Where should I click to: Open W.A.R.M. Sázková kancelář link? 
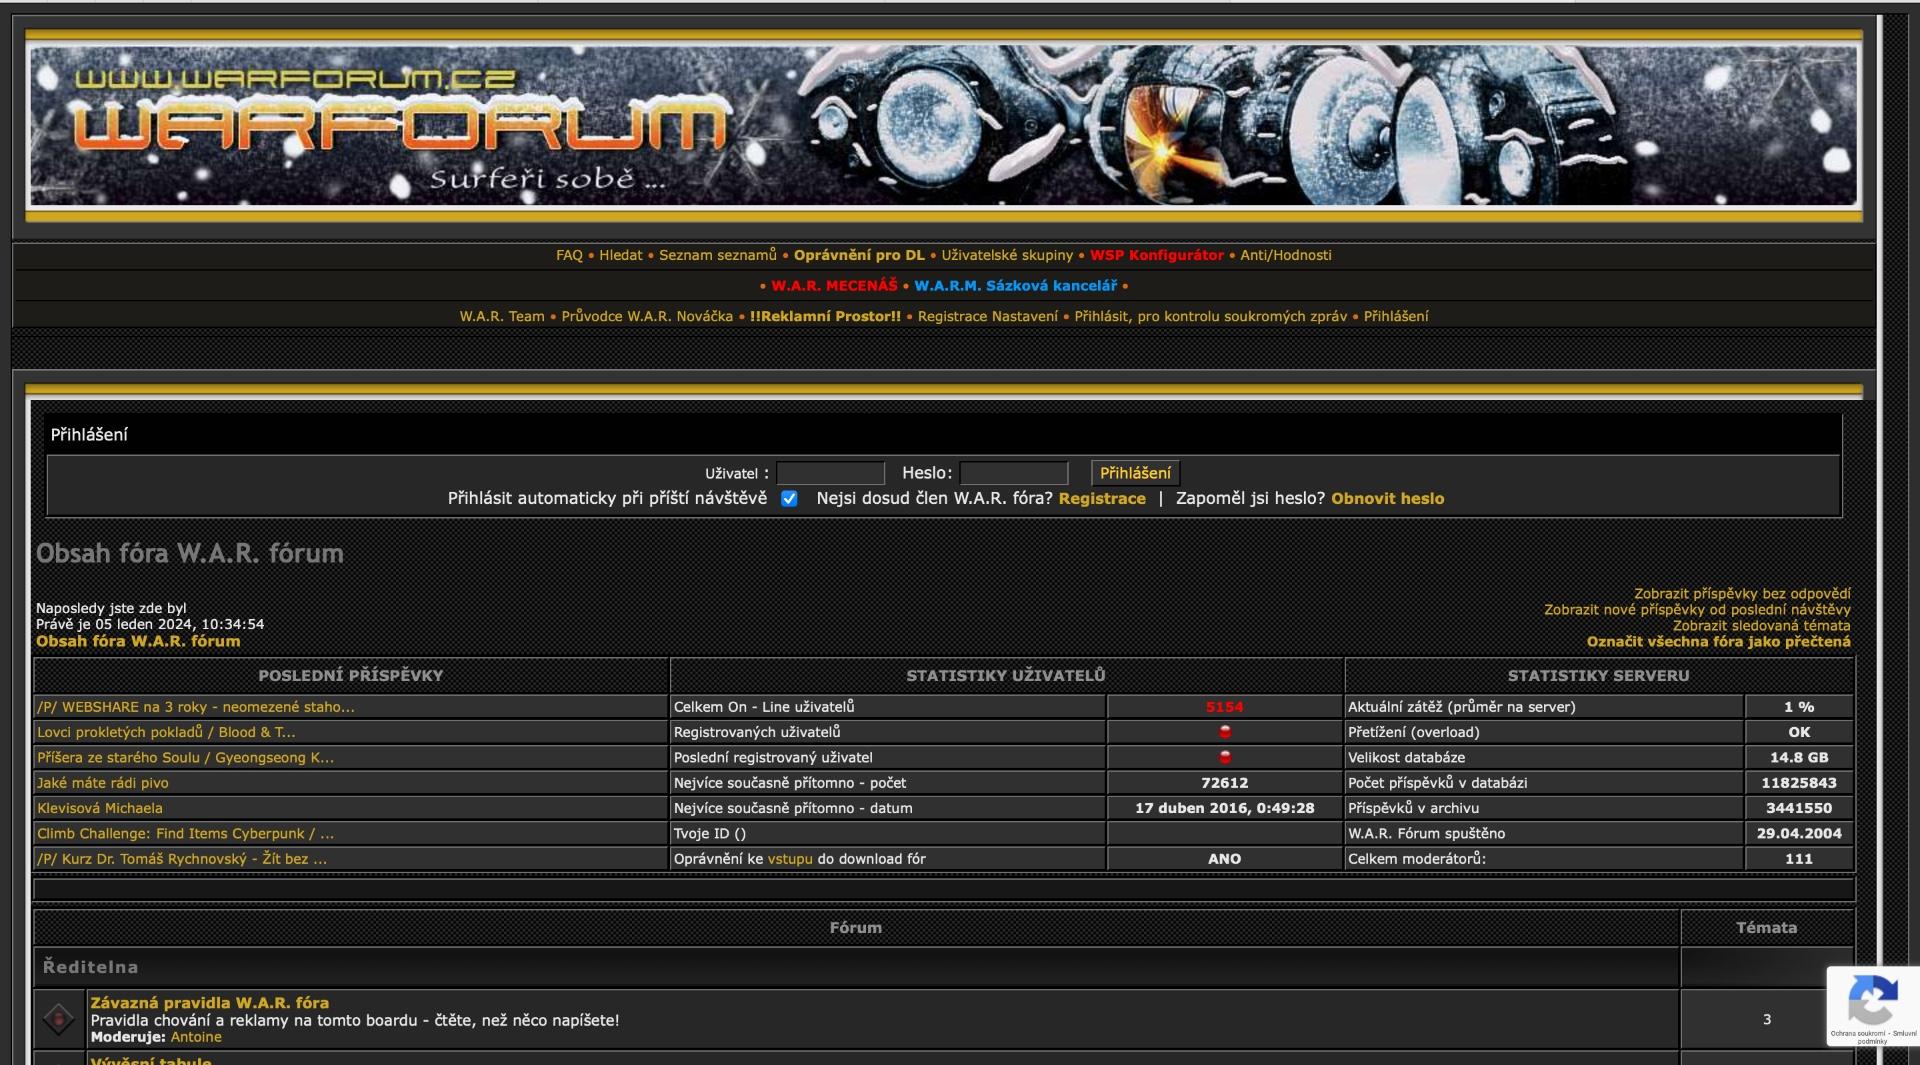(1015, 286)
